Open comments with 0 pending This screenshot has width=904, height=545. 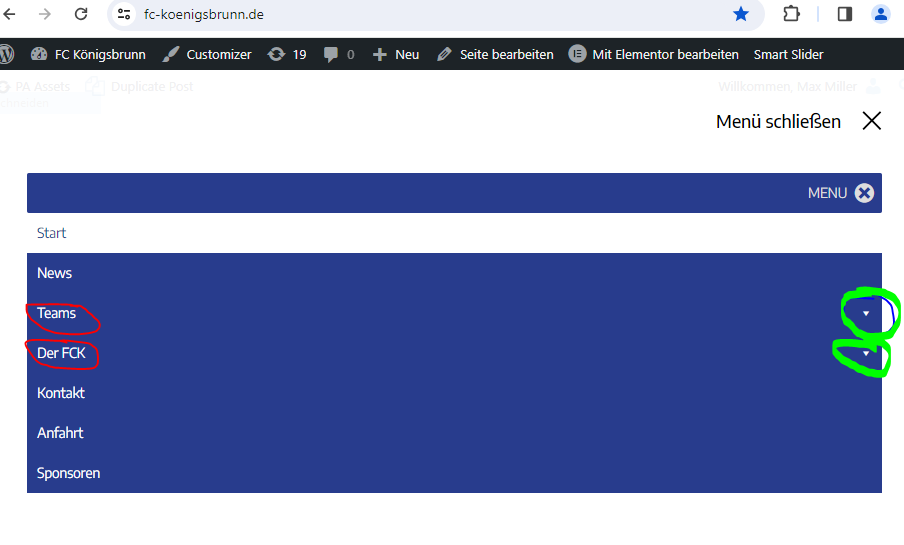pos(339,54)
